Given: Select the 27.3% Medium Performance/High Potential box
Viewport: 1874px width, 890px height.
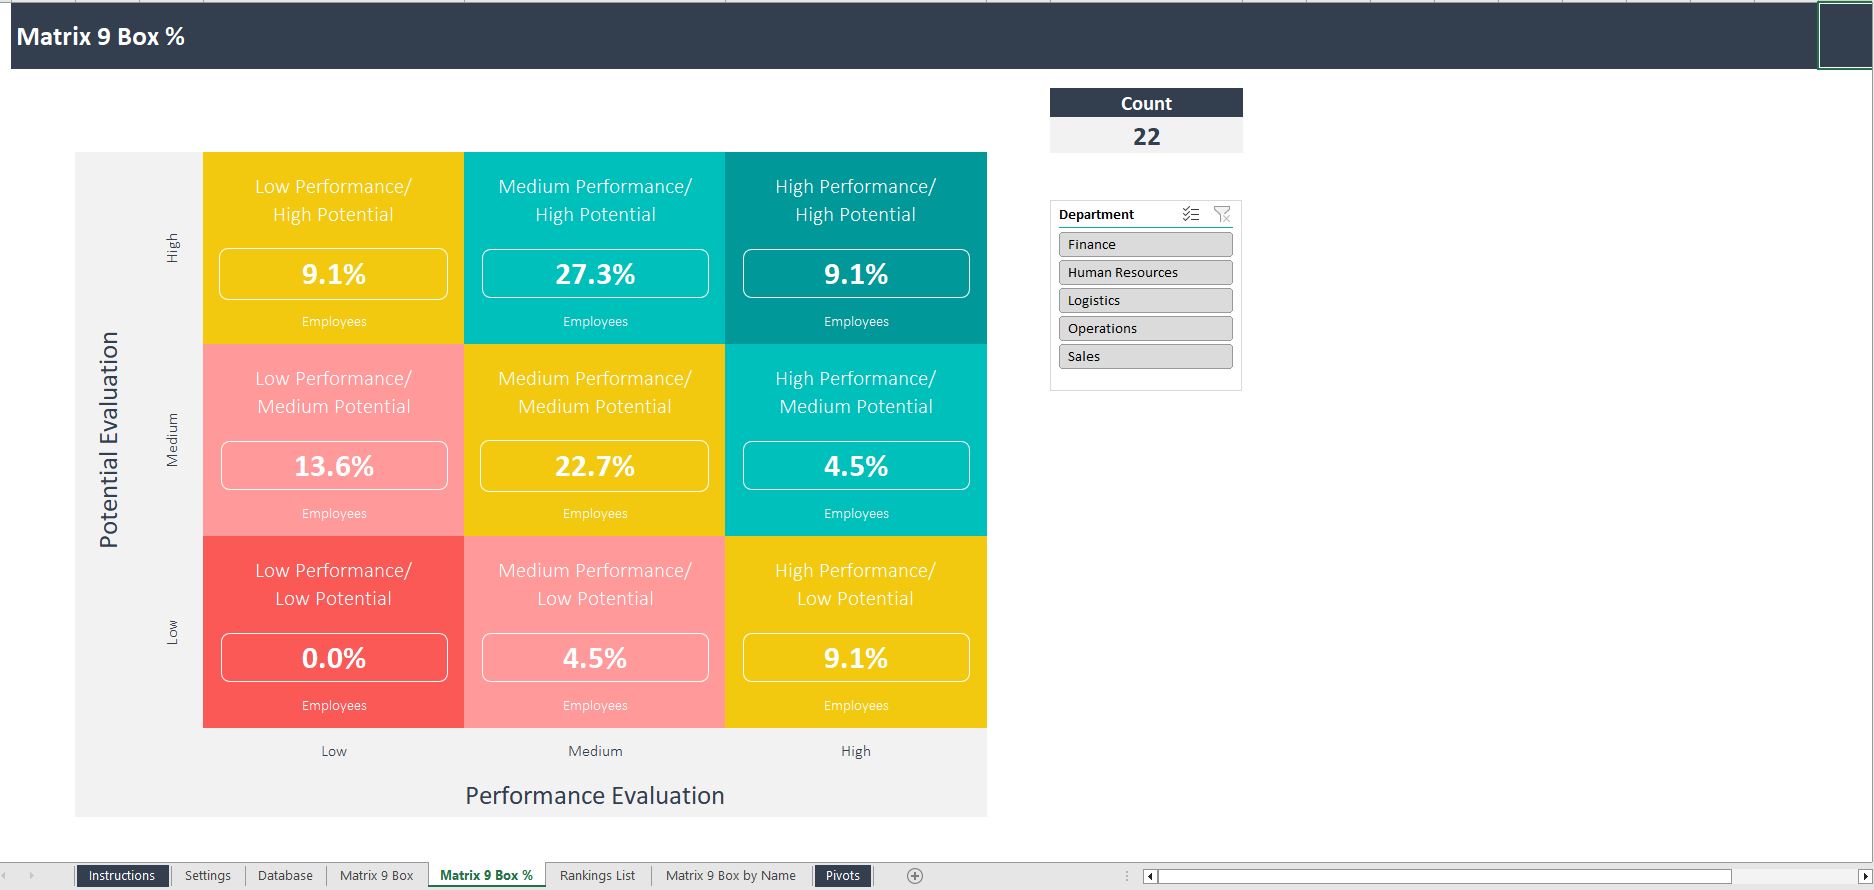Looking at the screenshot, I should pyautogui.click(x=595, y=274).
